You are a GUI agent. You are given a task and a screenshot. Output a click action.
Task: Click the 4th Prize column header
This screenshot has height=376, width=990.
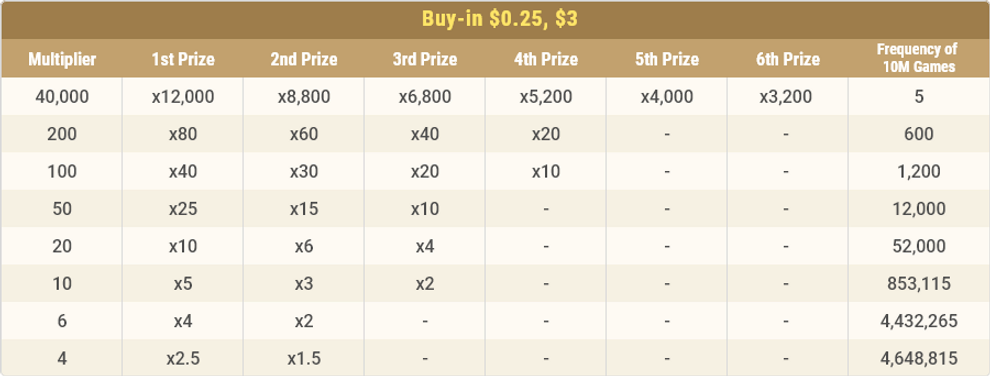pyautogui.click(x=546, y=59)
